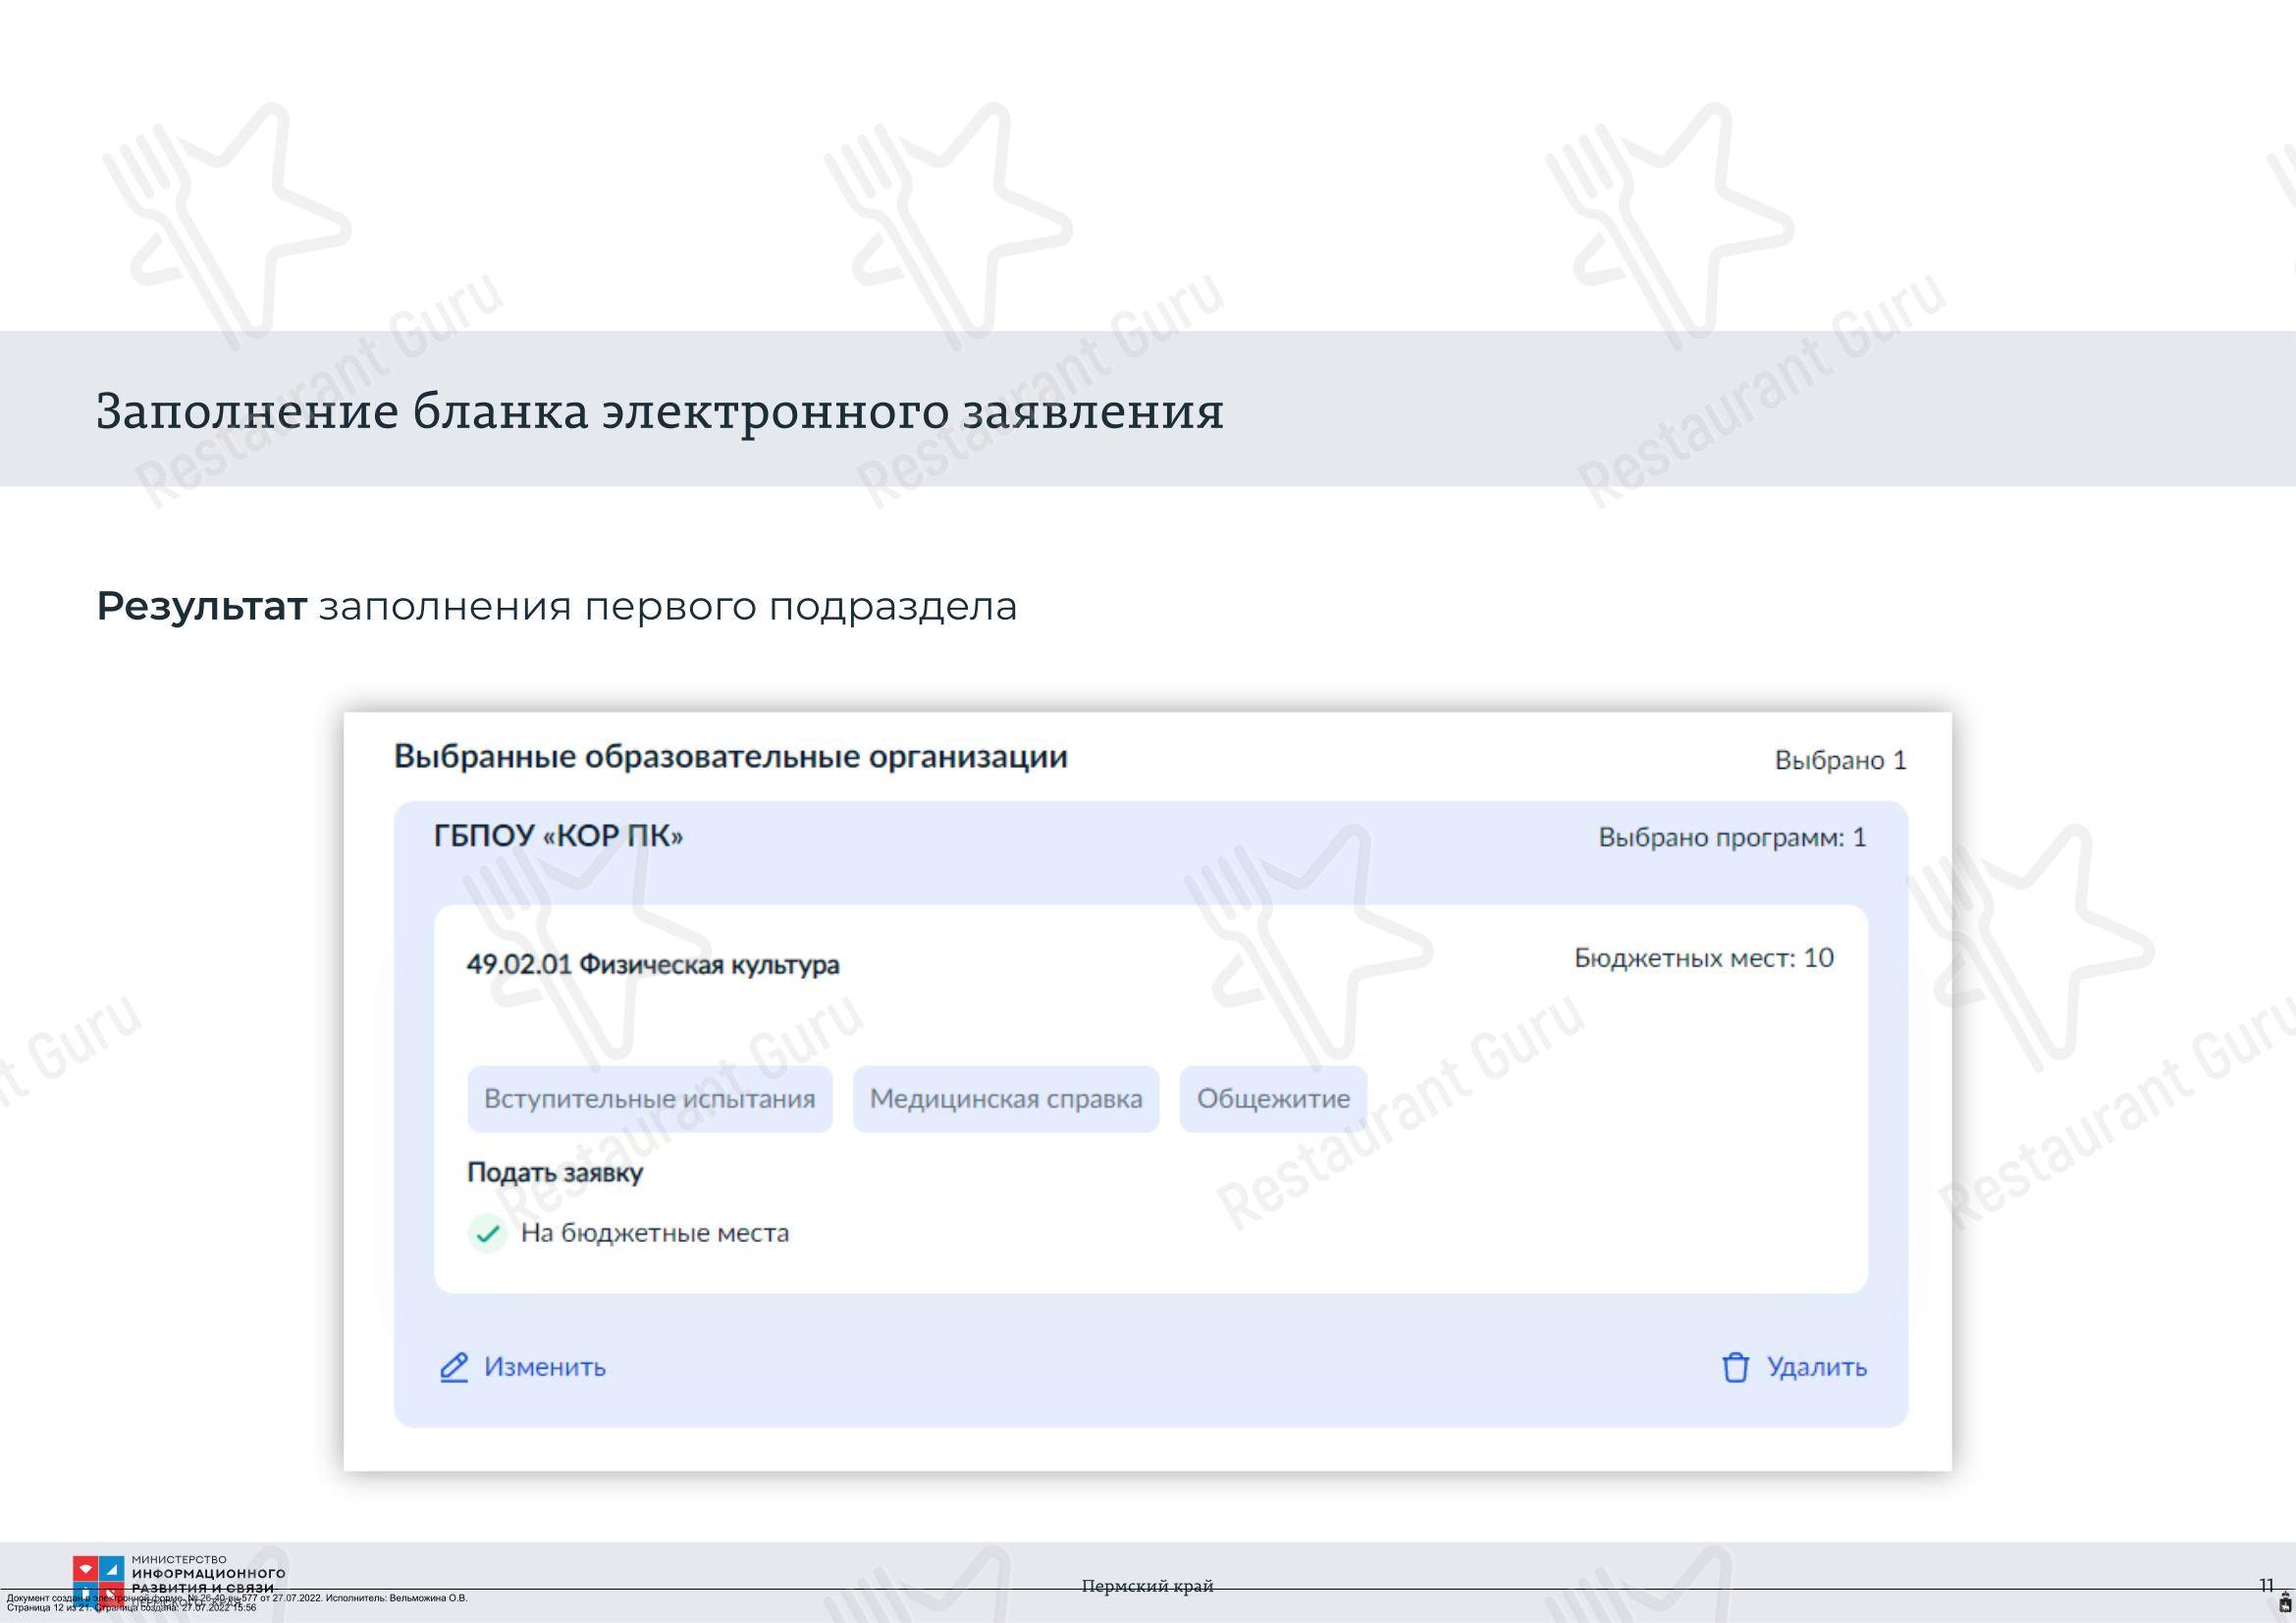Click the Подать заявку label
The height and width of the screenshot is (1623, 2296).
[555, 1172]
